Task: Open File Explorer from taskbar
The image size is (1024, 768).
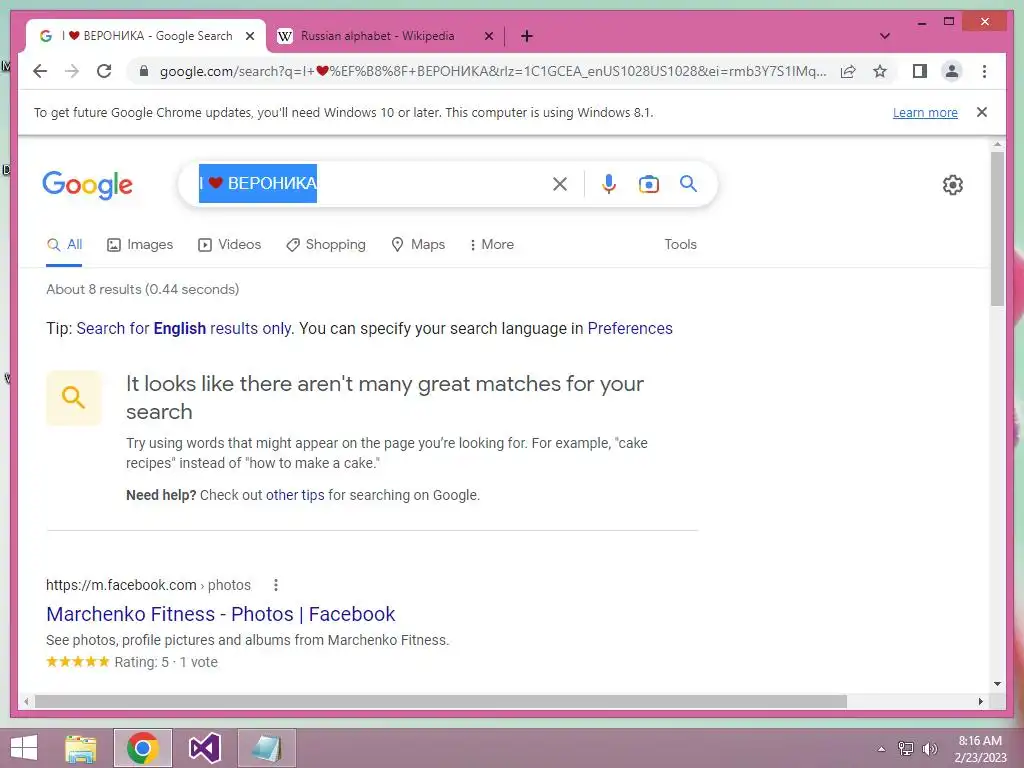Action: pyautogui.click(x=81, y=748)
